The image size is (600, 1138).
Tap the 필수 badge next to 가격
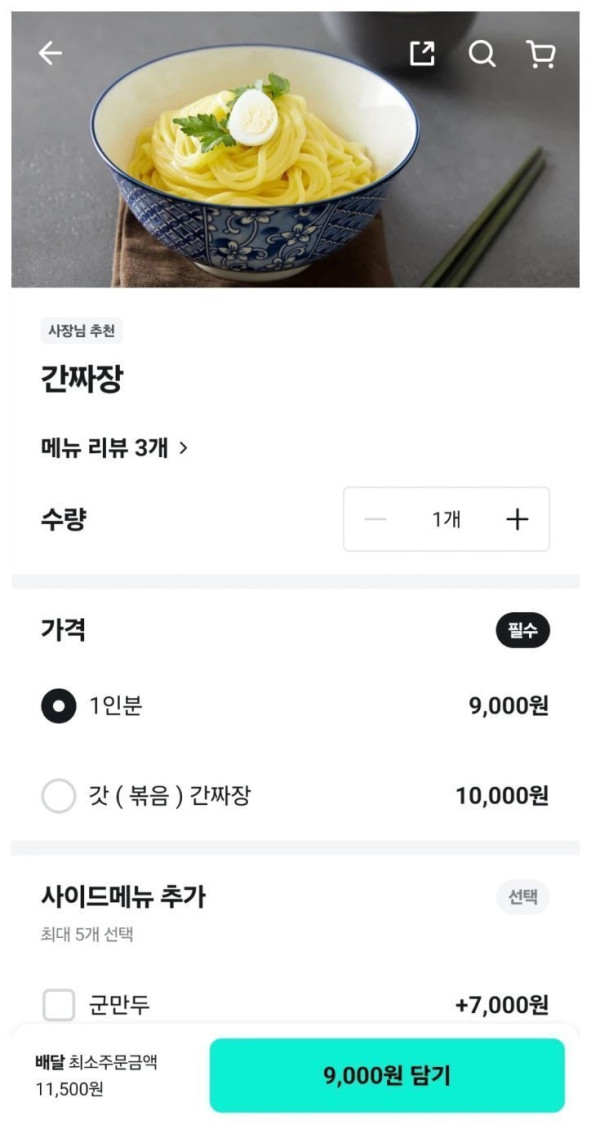click(522, 630)
